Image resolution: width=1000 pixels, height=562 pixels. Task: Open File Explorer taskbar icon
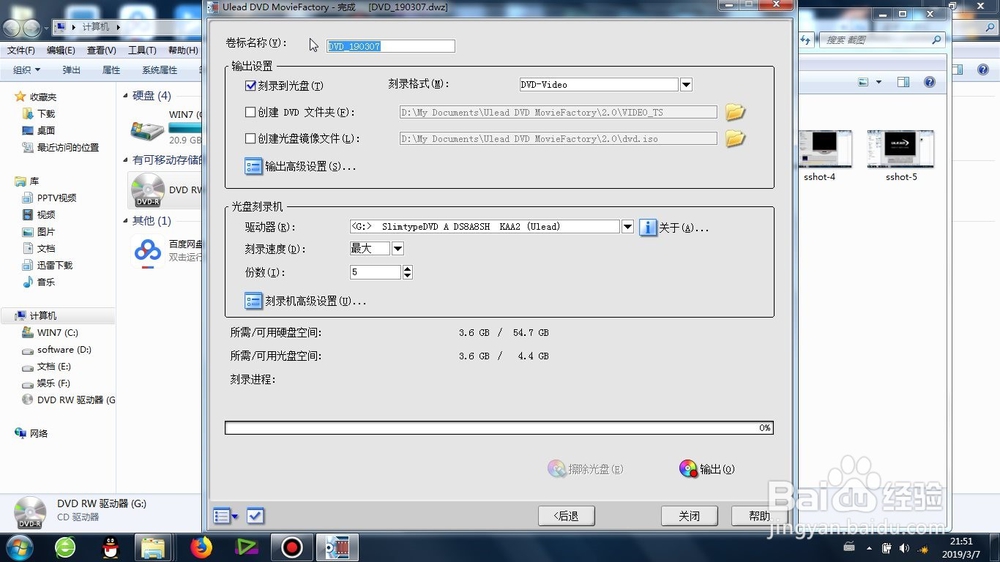click(x=153, y=547)
